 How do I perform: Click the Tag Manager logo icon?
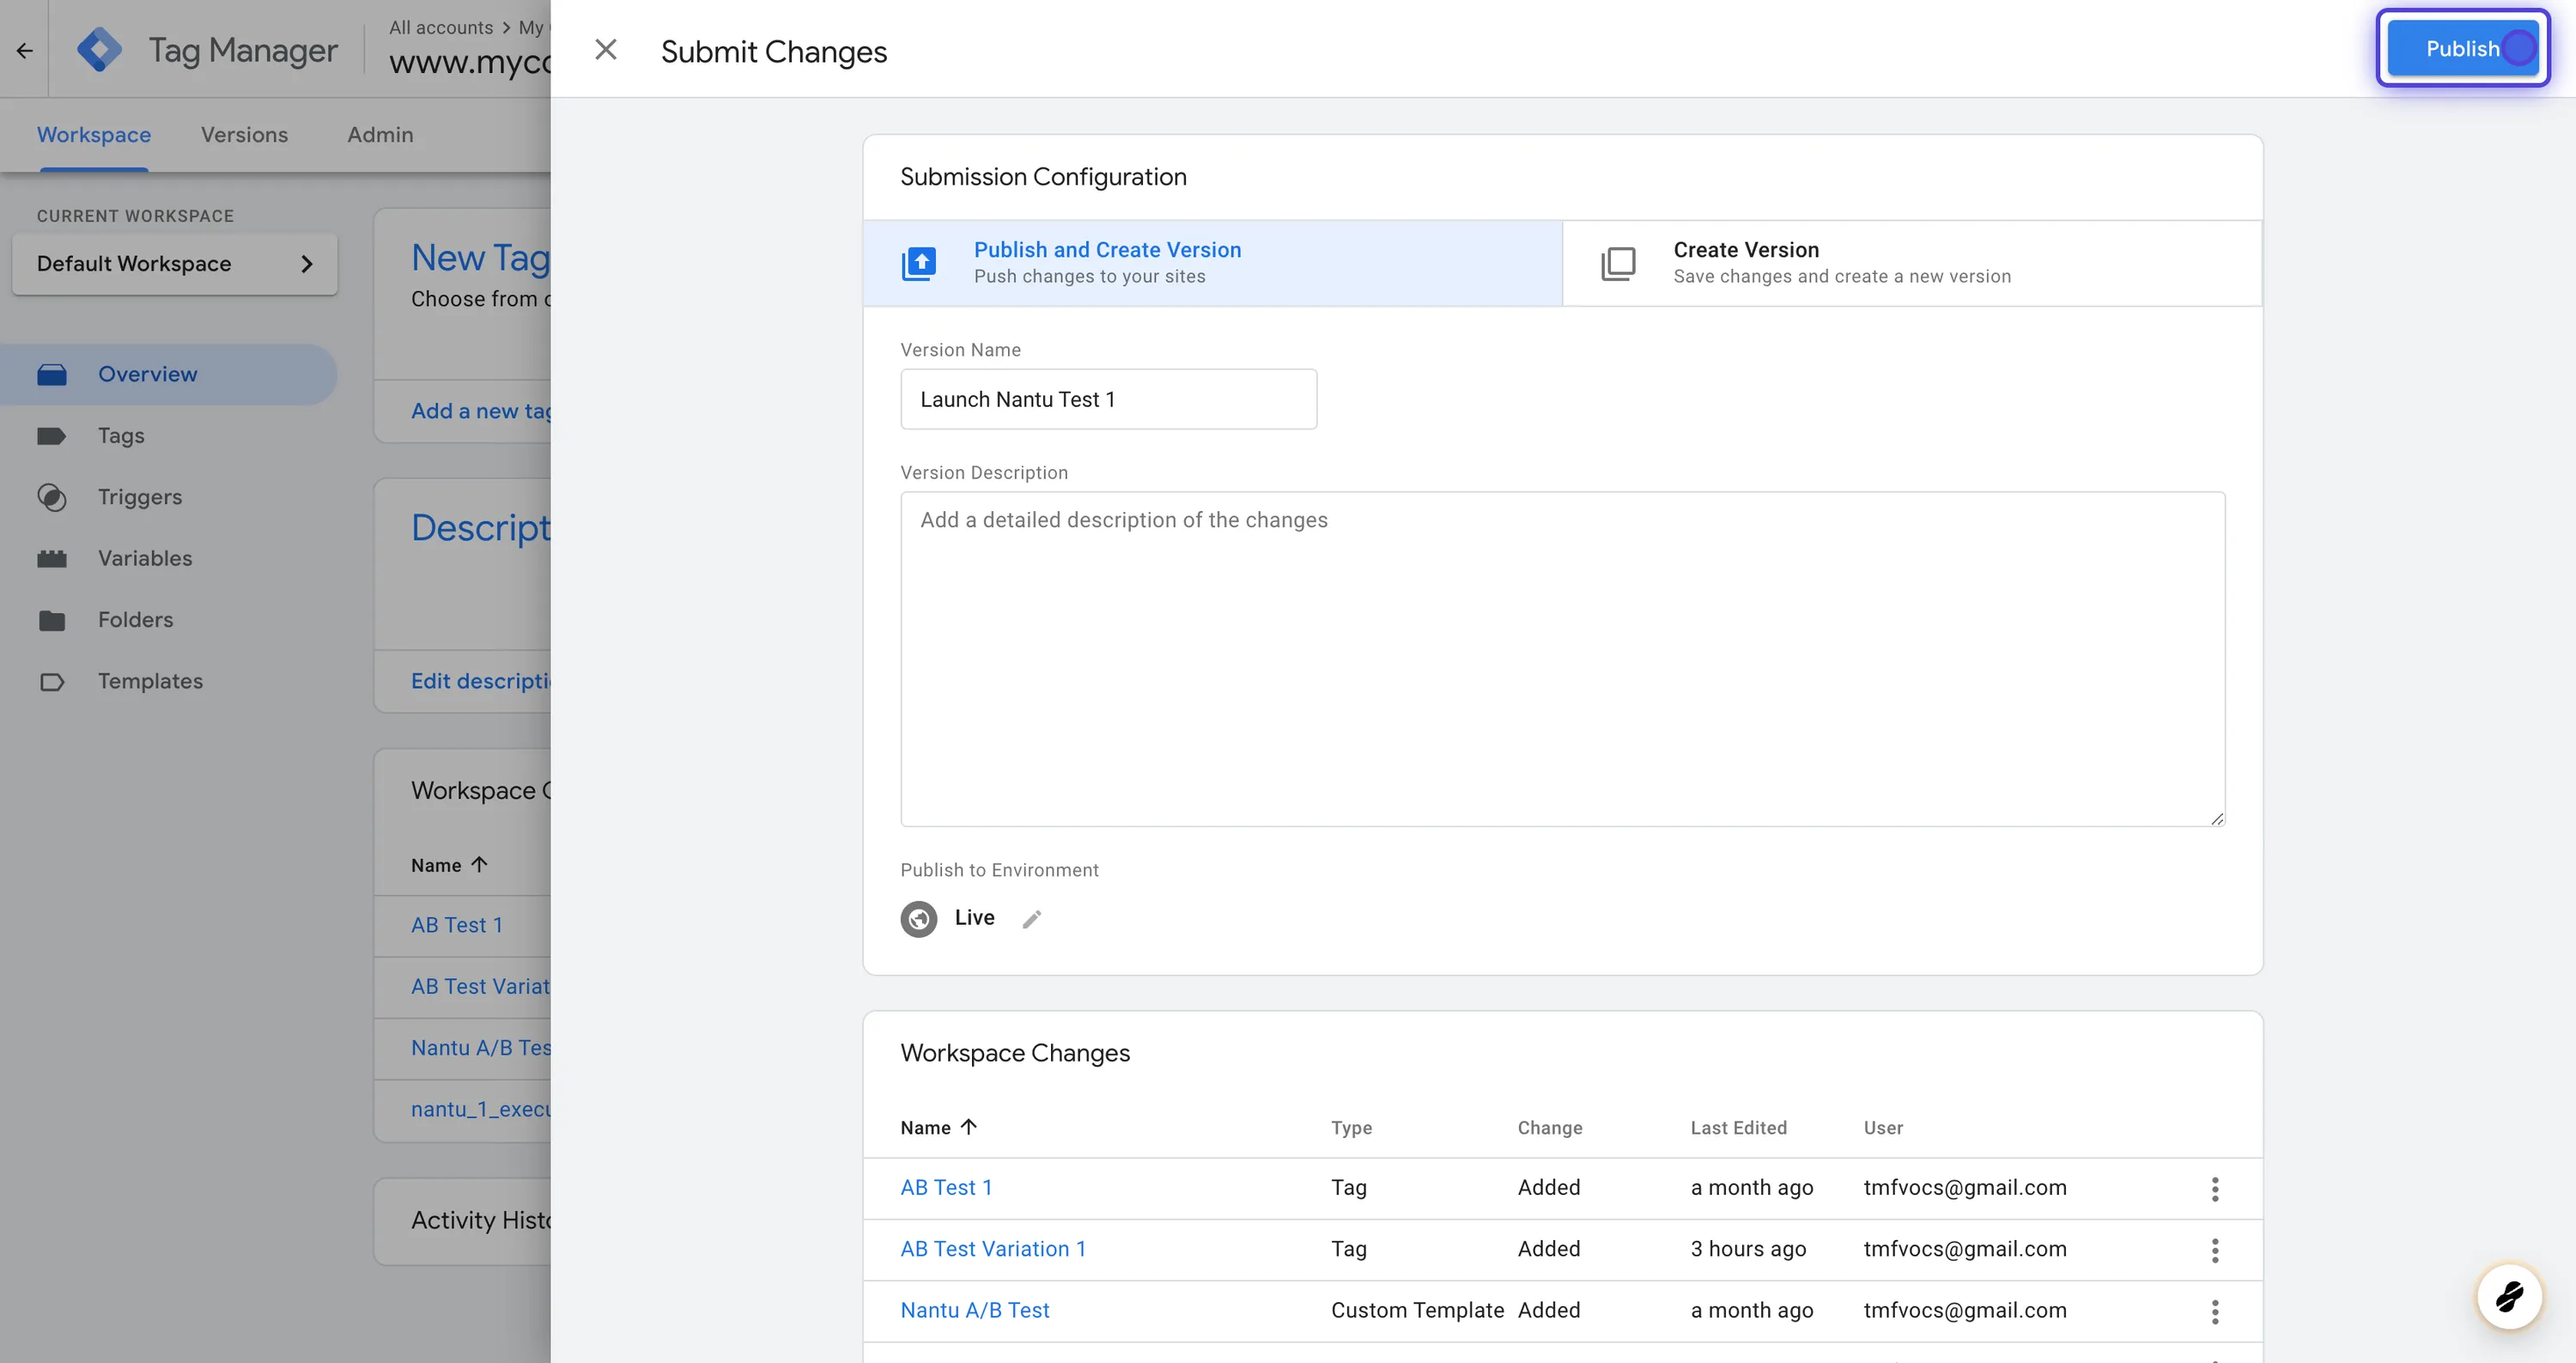coord(99,49)
